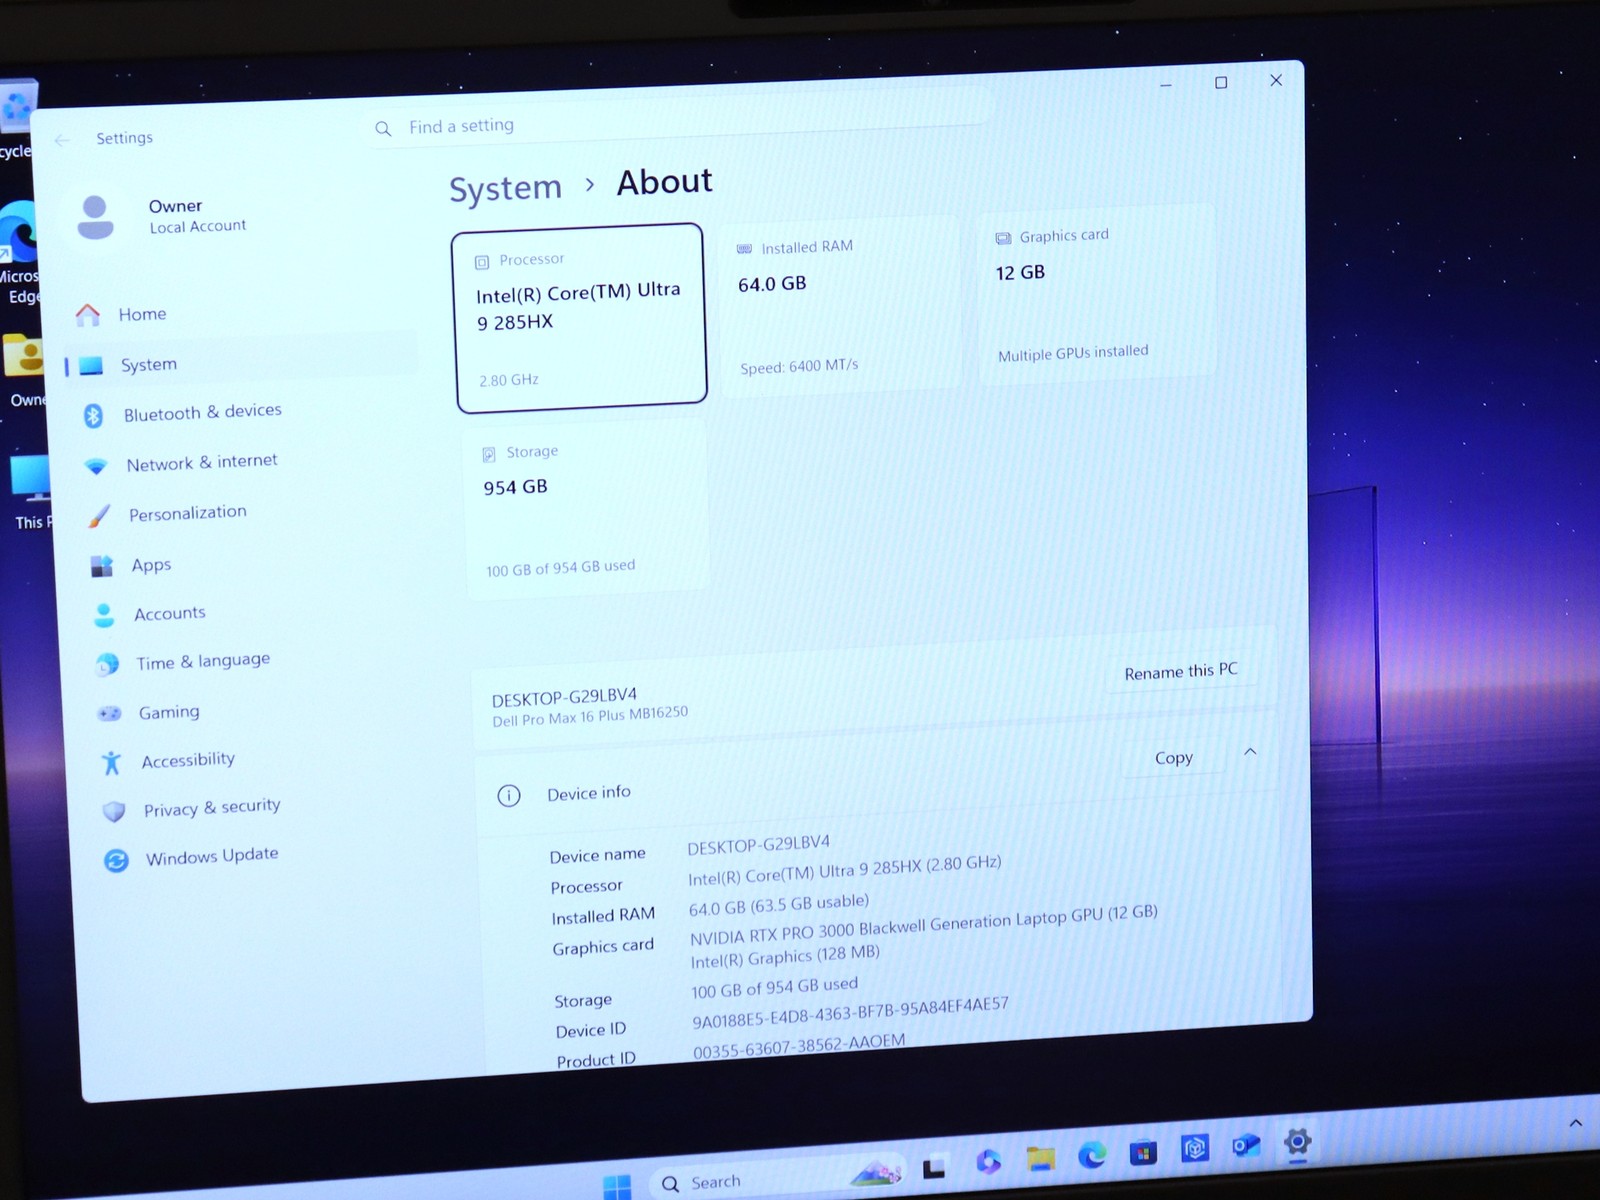Open Microsoft Edge from the taskbar
Image resolution: width=1600 pixels, height=1200 pixels.
1092,1156
